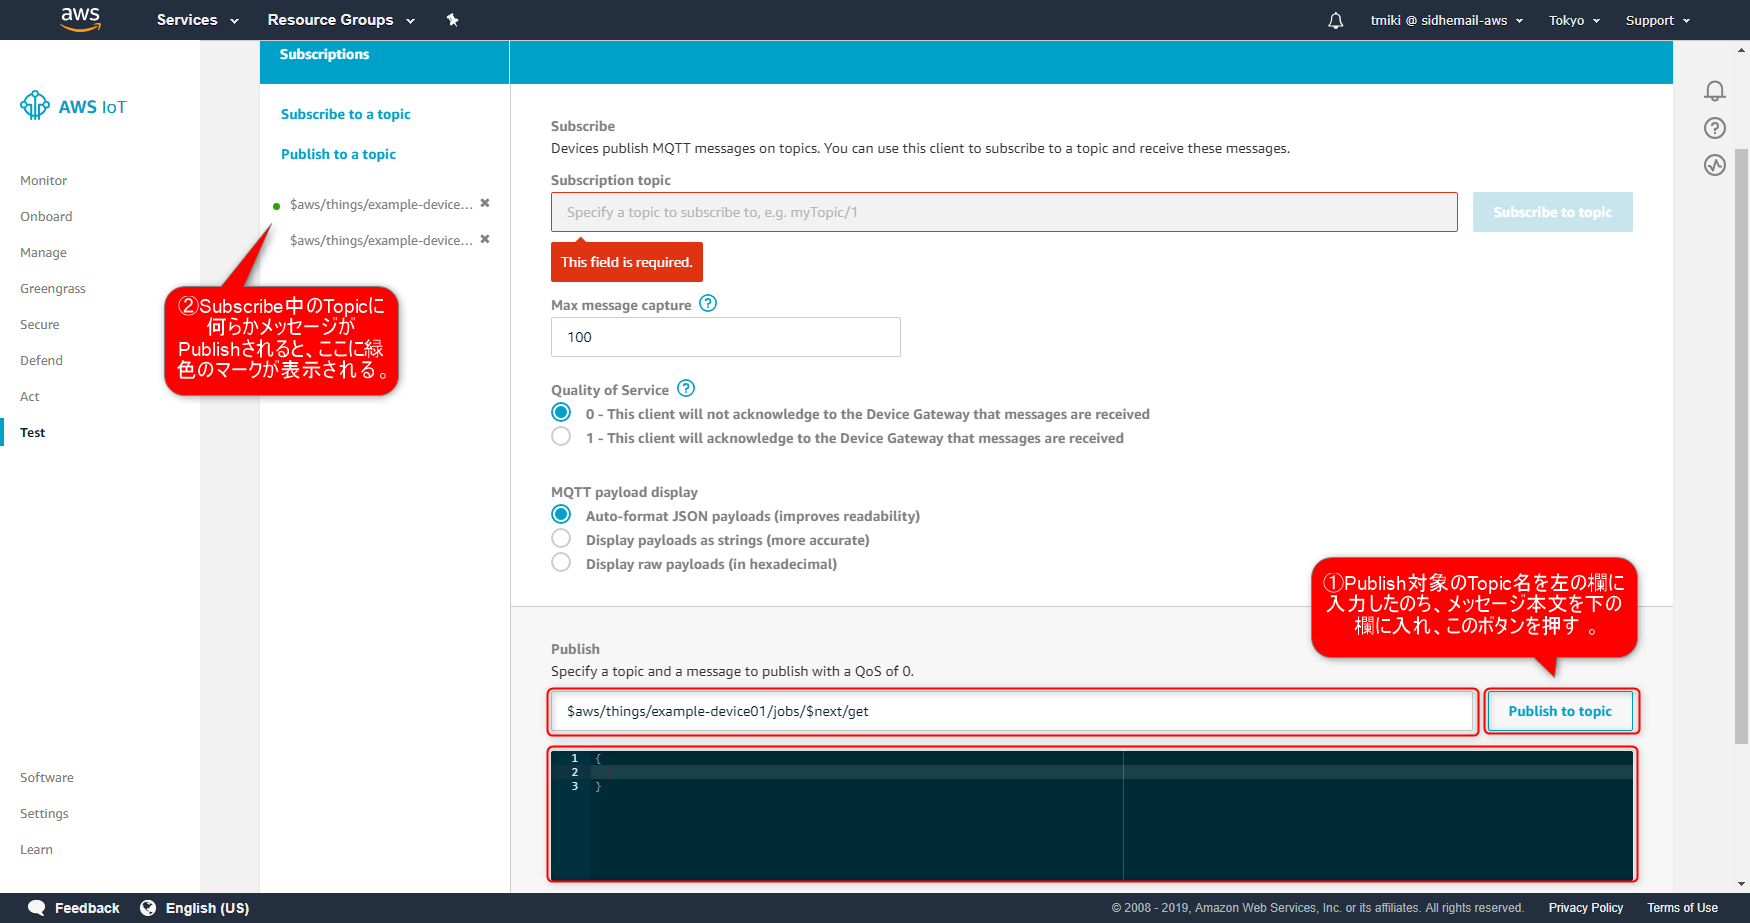Image resolution: width=1750 pixels, height=923 pixels.
Task: Select Auto-format JSON payloads option
Action: click(561, 515)
